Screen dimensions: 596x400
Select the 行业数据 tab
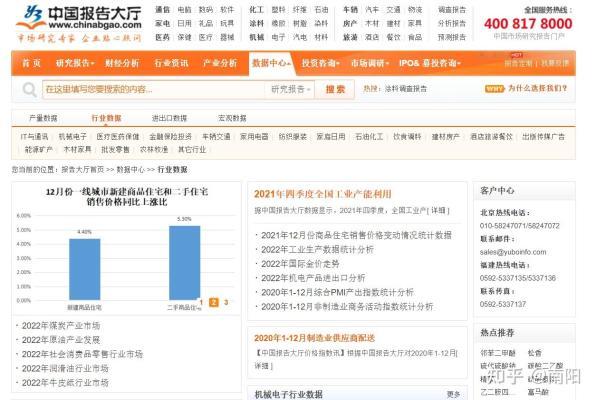(x=106, y=118)
